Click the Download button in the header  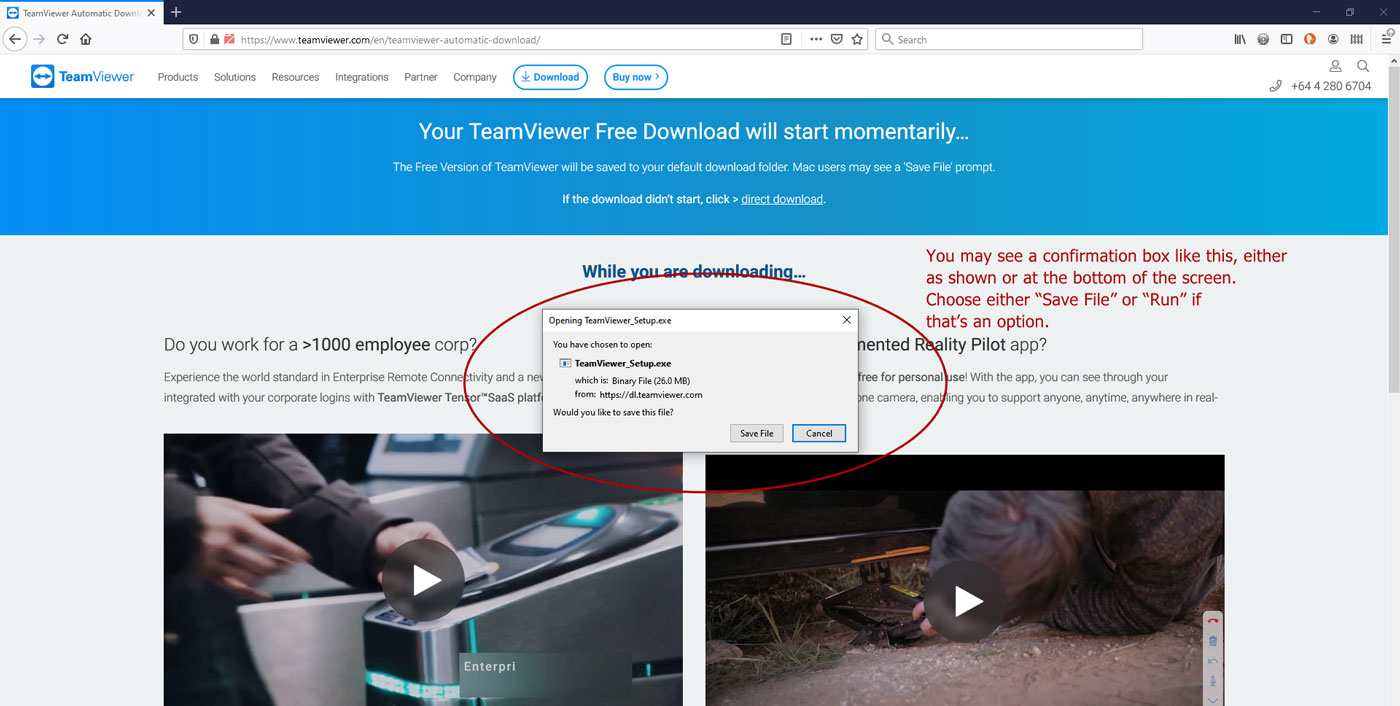[550, 77]
